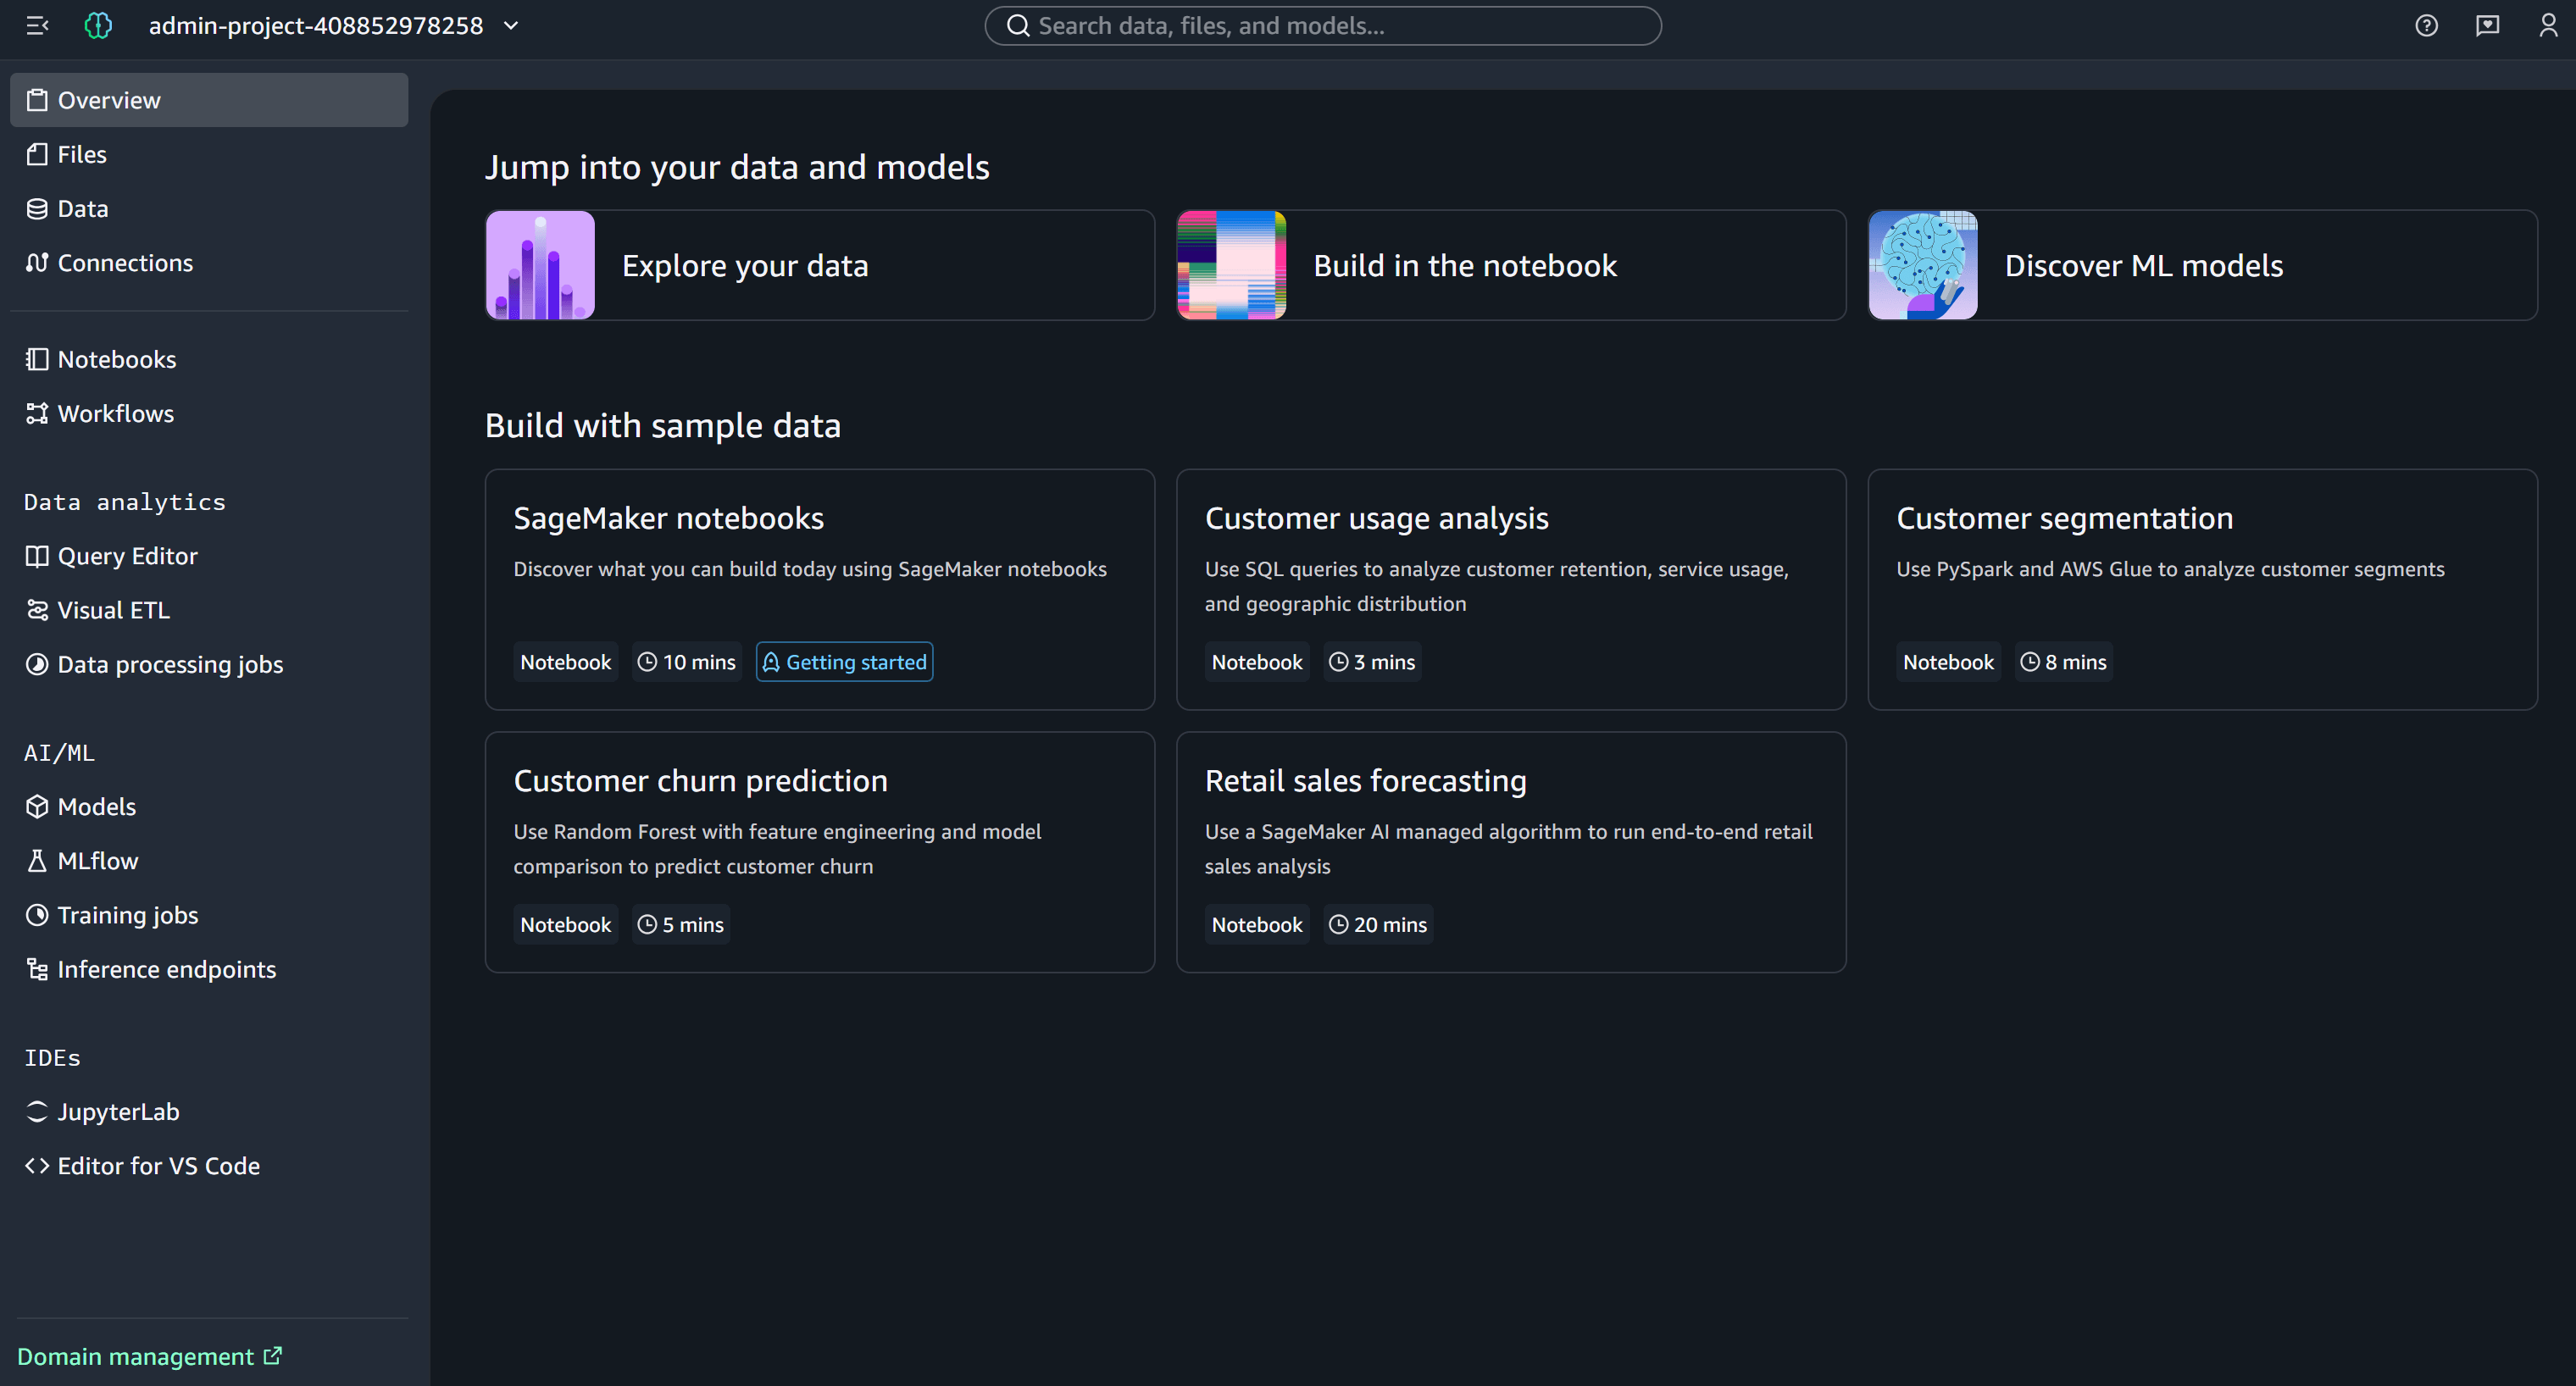The height and width of the screenshot is (1386, 2576).
Task: Click the SageMaker brain logo icon
Action: tap(98, 26)
